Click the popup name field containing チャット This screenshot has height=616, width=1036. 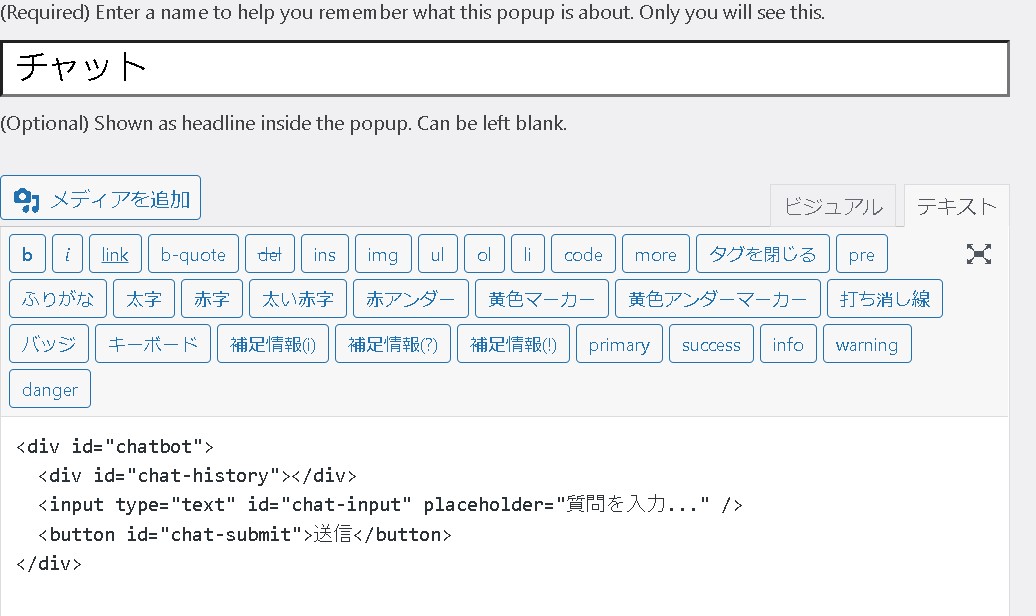504,68
